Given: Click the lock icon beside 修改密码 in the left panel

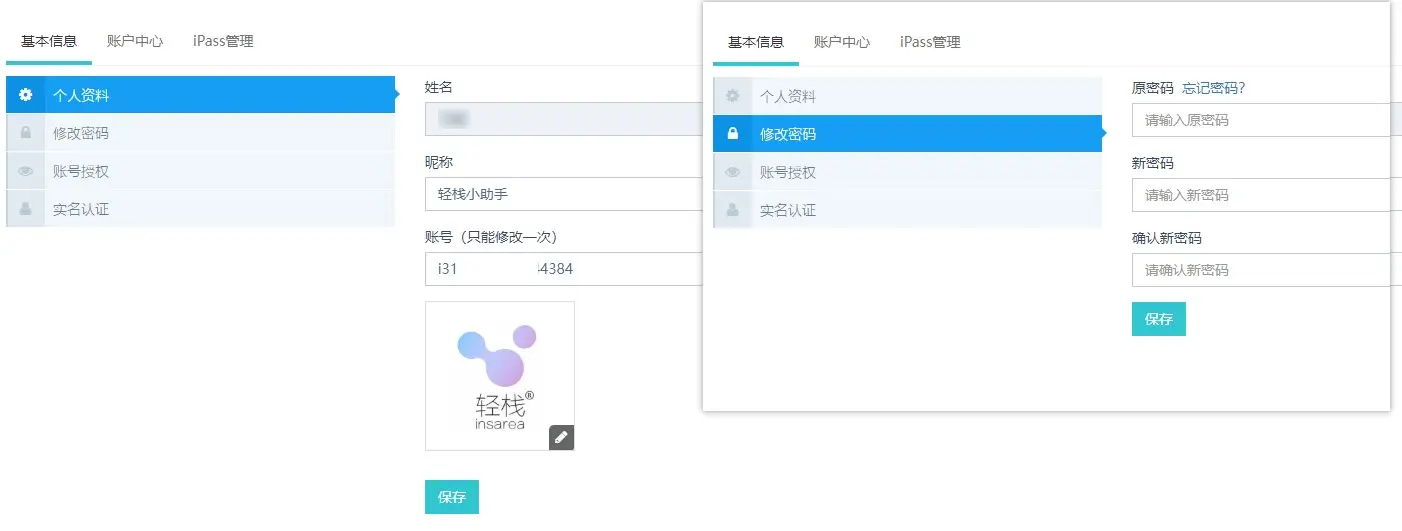Looking at the screenshot, I should point(26,133).
